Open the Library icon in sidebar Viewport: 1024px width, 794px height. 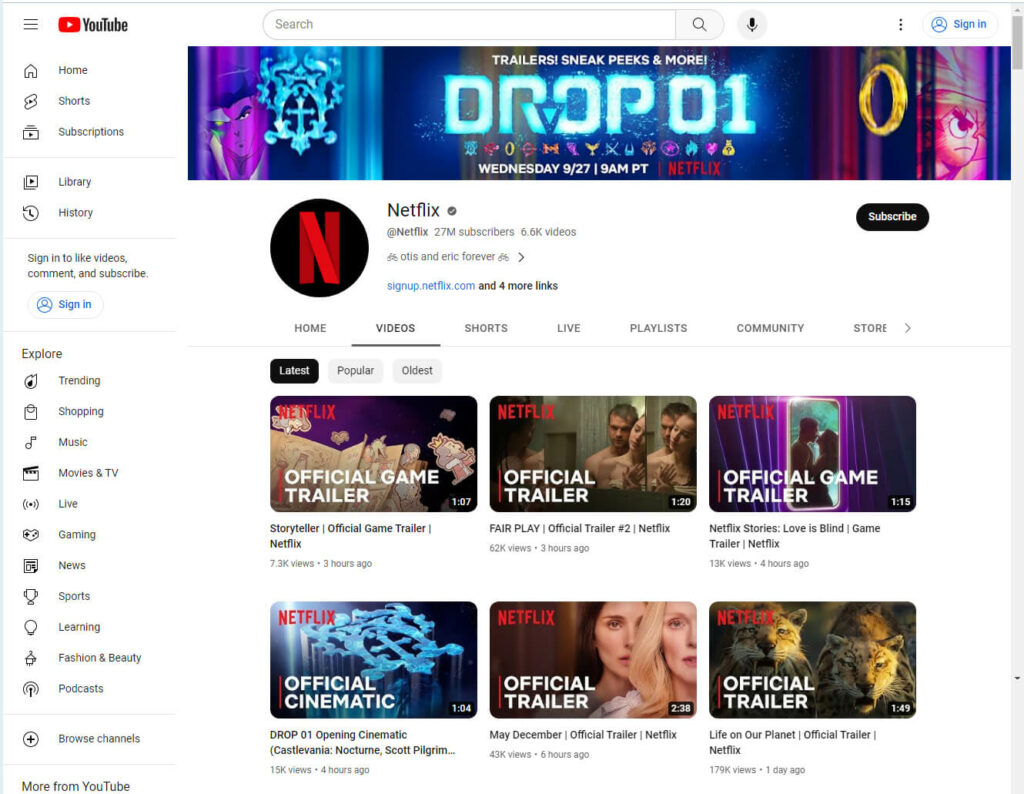click(x=31, y=182)
